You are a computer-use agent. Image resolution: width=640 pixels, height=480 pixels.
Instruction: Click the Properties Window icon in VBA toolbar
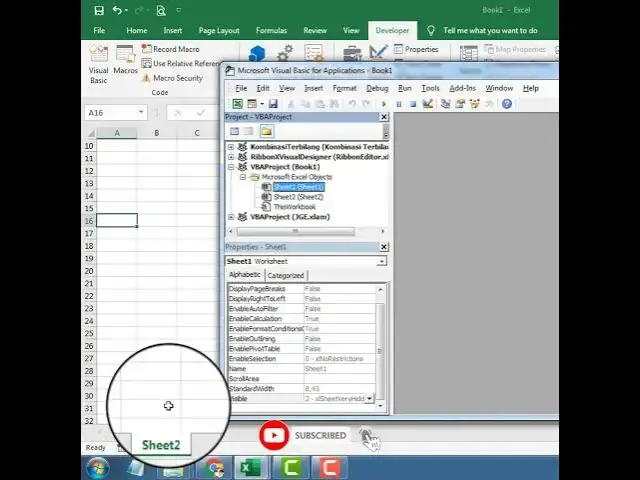tap(460, 104)
